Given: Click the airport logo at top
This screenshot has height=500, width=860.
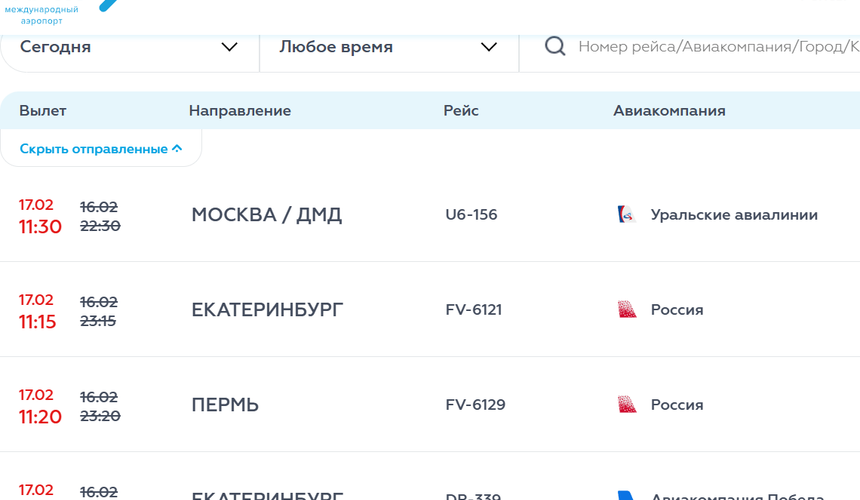Looking at the screenshot, I should coord(60,12).
